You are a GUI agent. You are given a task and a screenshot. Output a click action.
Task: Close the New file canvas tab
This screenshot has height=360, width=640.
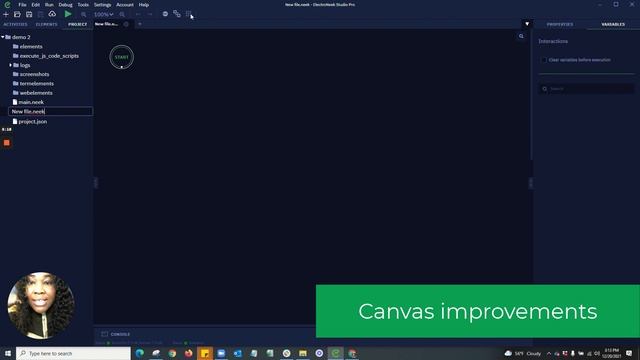(126, 24)
